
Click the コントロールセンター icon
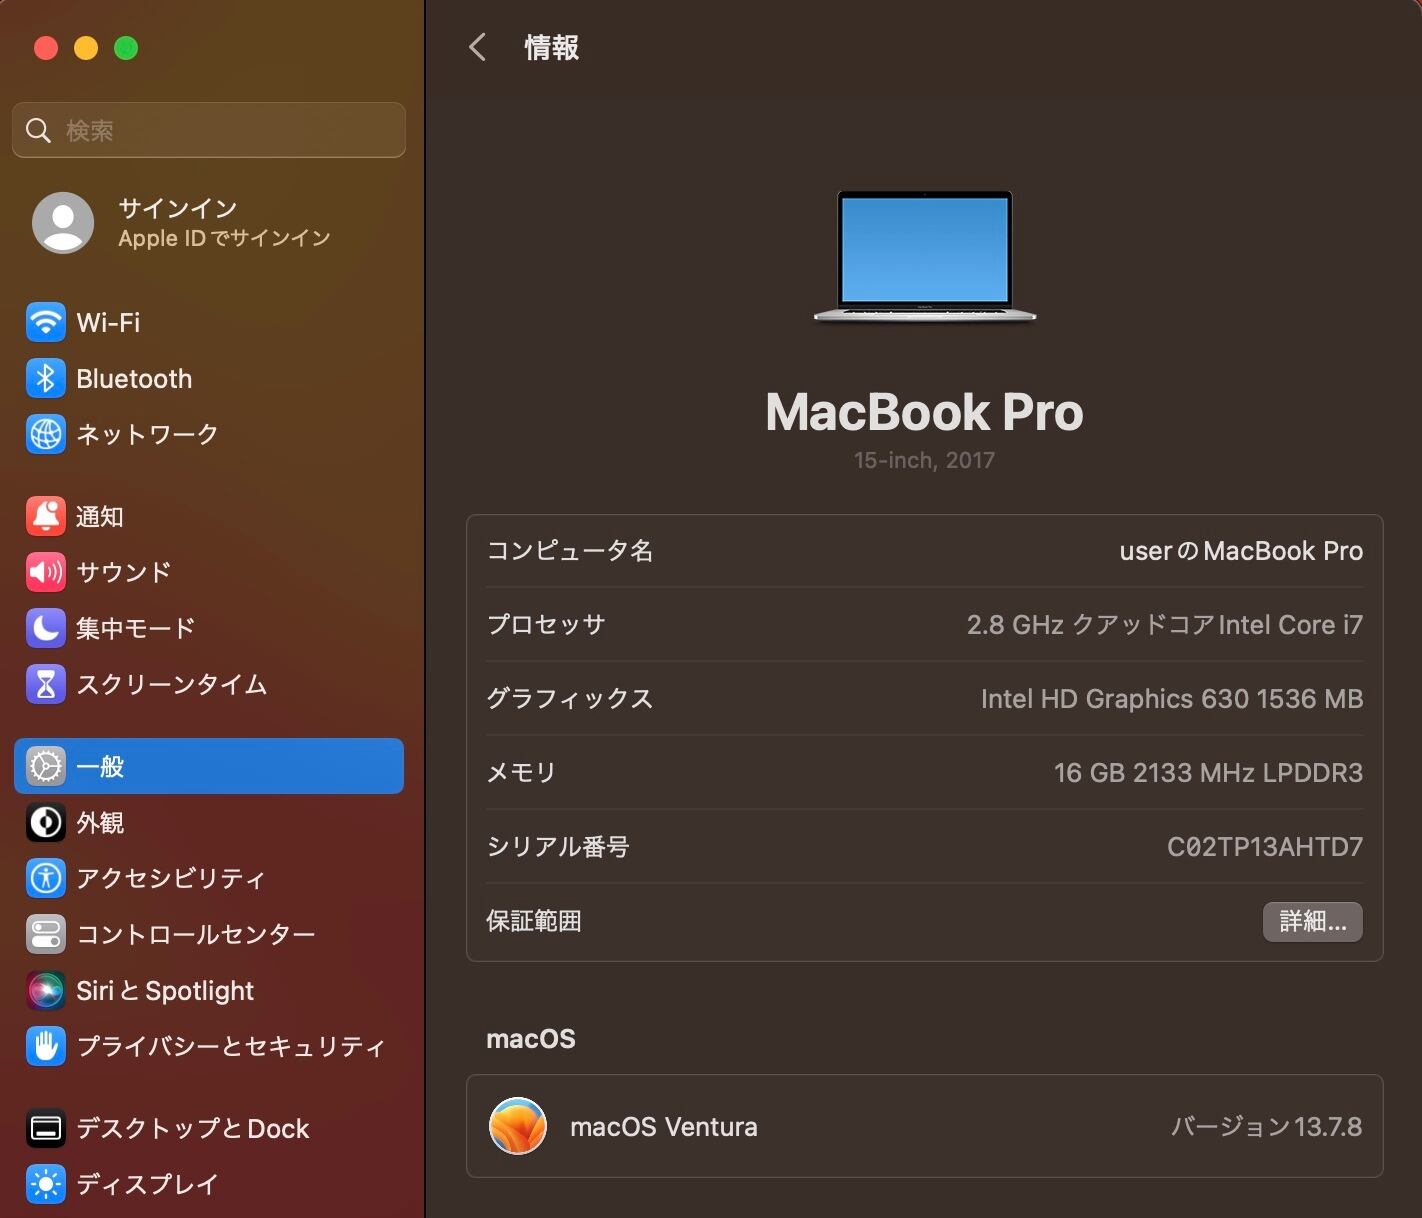[x=45, y=934]
